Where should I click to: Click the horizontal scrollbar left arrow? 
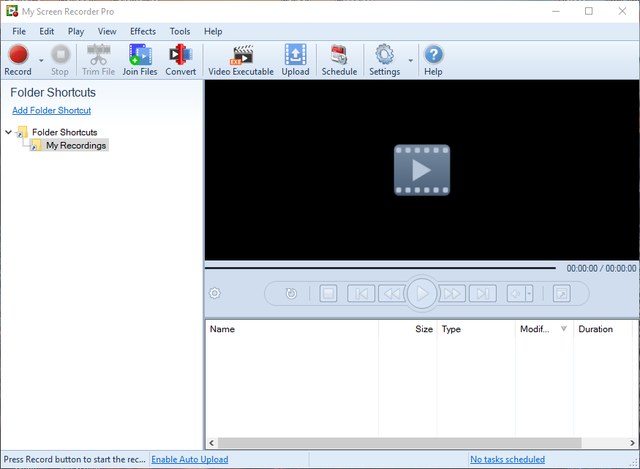211,443
